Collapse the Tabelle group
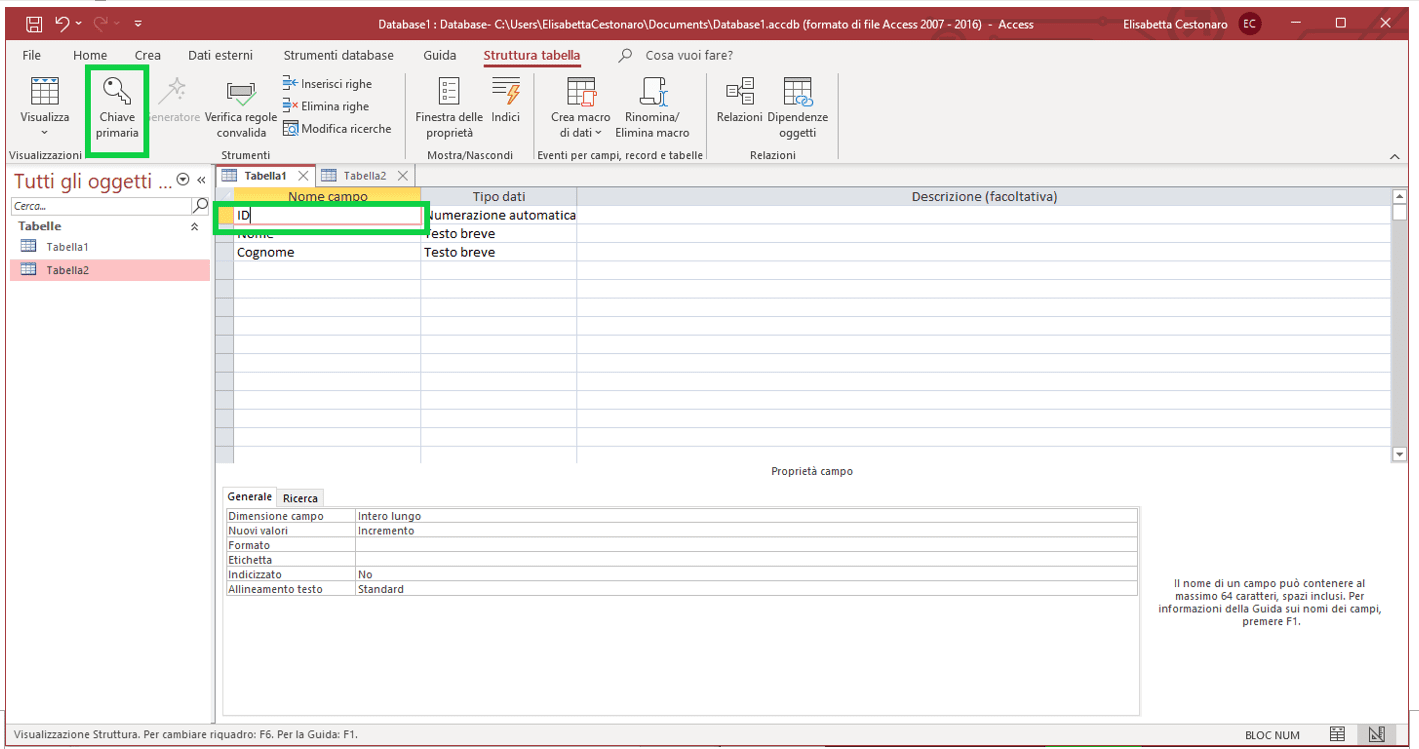This screenshot has width=1419, height=749. [x=194, y=227]
